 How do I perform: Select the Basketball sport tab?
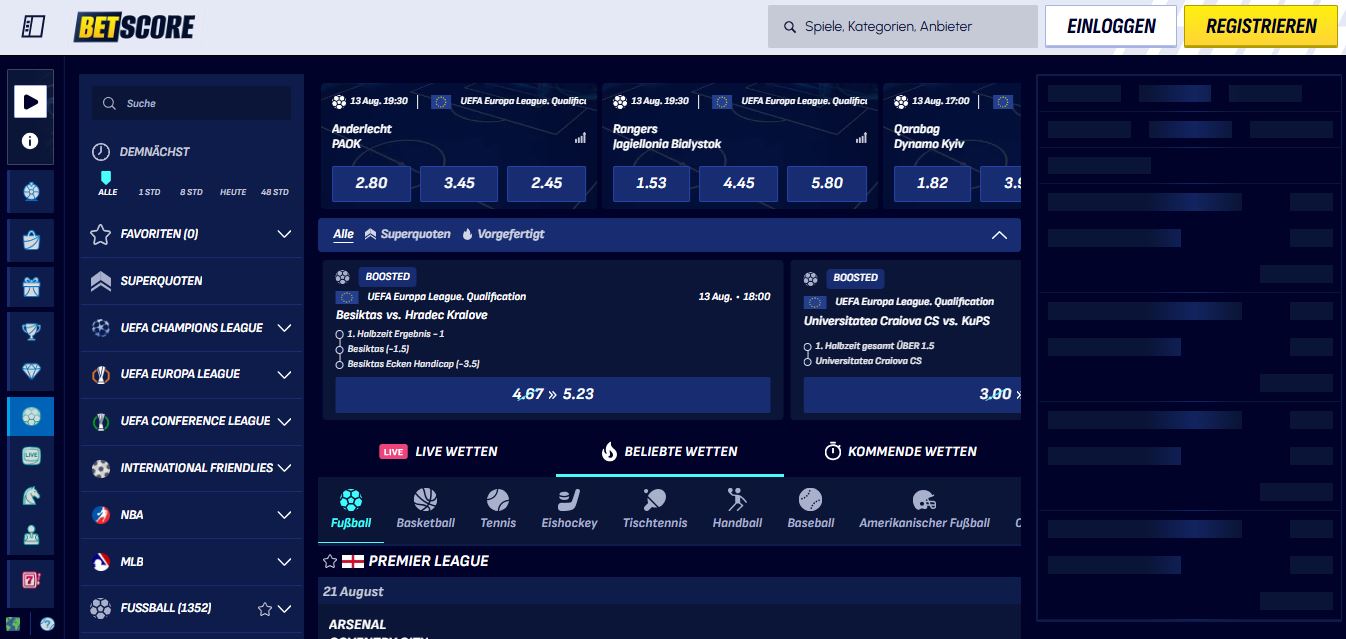(426, 509)
